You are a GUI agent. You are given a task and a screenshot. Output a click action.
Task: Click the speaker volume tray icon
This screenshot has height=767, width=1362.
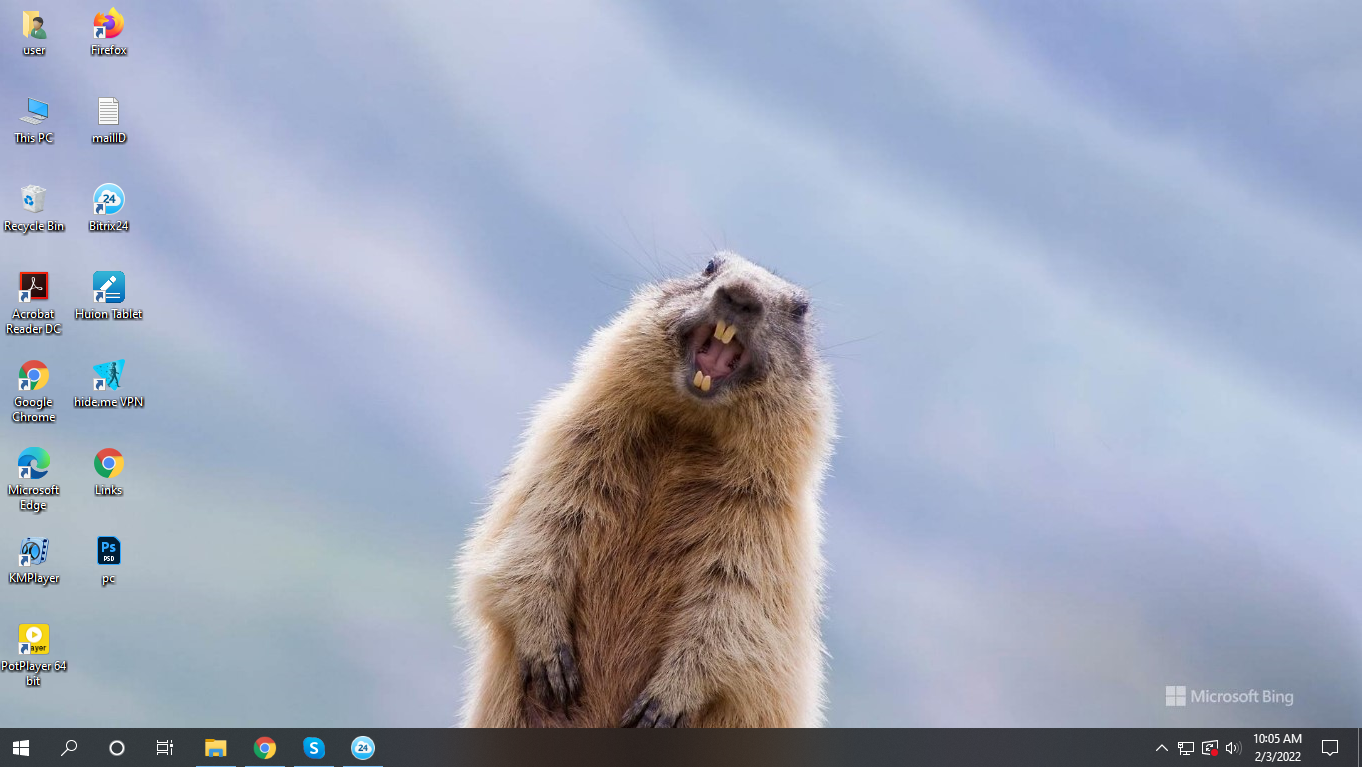(1233, 748)
